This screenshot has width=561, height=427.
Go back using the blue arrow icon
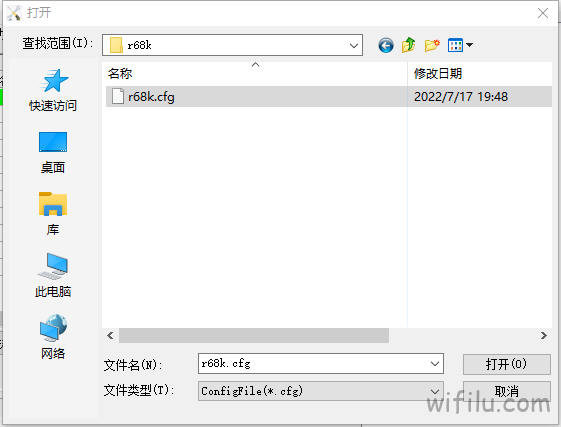(386, 45)
